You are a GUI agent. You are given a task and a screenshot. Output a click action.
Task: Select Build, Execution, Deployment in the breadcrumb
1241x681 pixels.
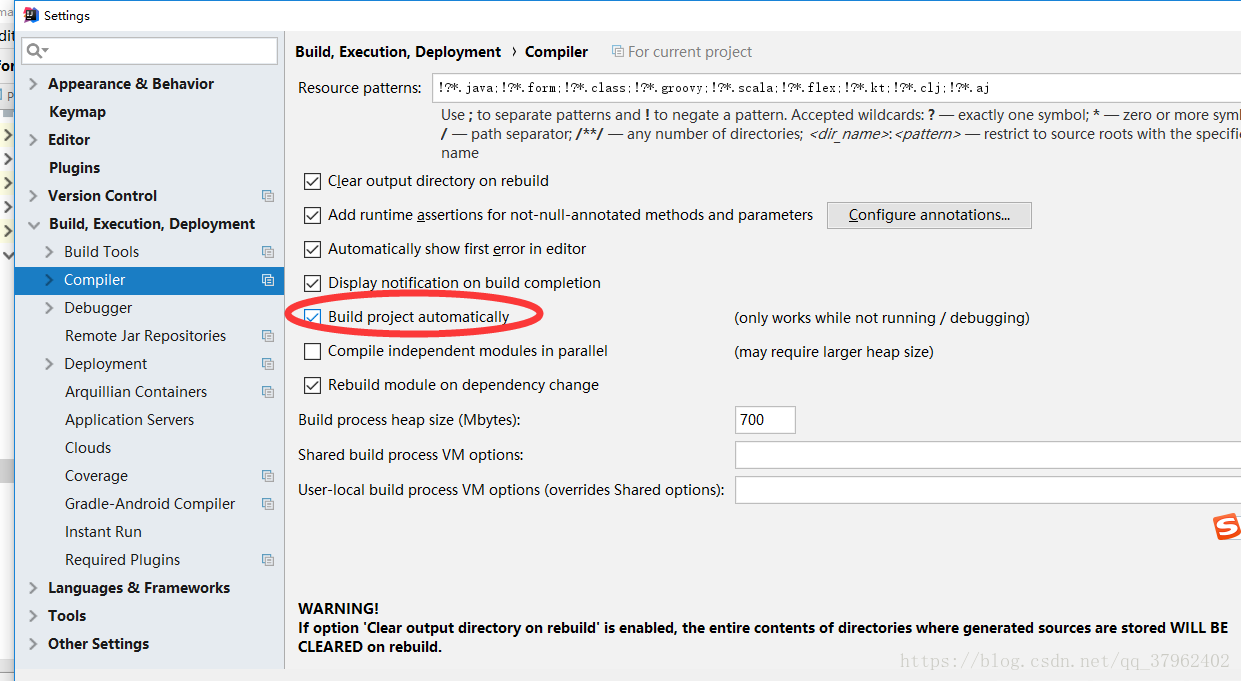click(x=398, y=52)
